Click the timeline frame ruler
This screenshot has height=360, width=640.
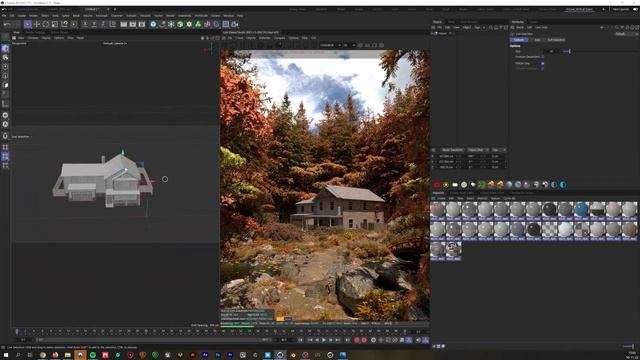click(x=212, y=331)
